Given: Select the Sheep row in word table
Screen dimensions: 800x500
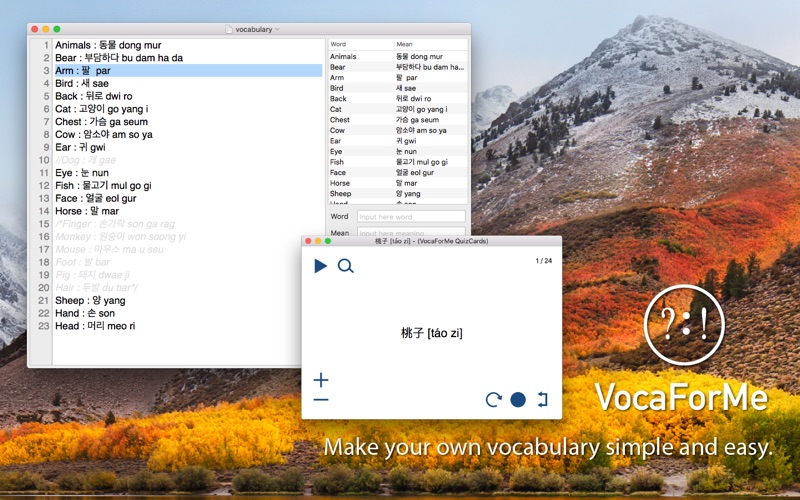Looking at the screenshot, I should 398,193.
